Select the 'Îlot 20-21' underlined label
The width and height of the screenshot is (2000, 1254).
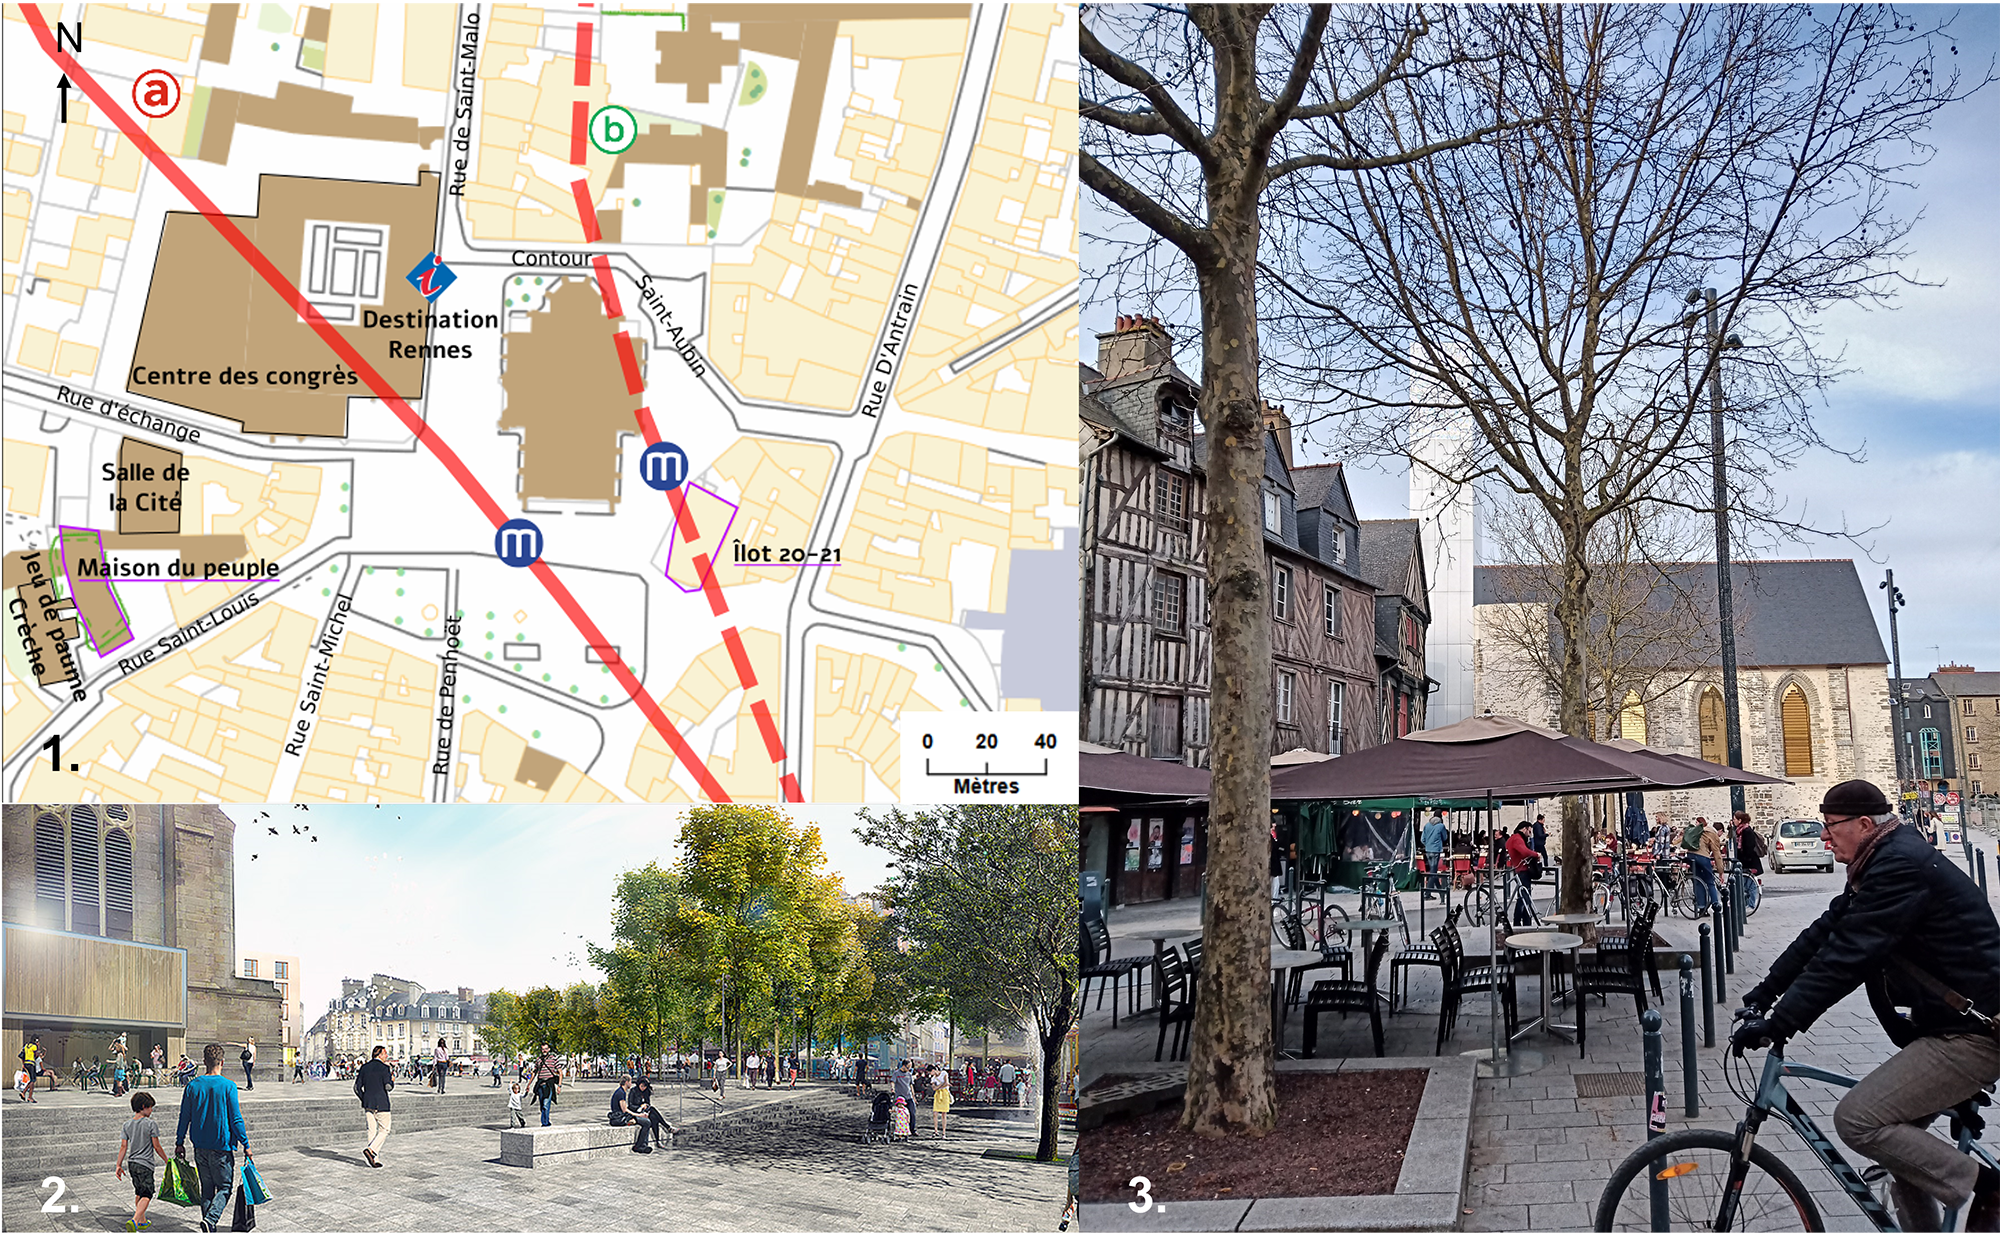786,554
